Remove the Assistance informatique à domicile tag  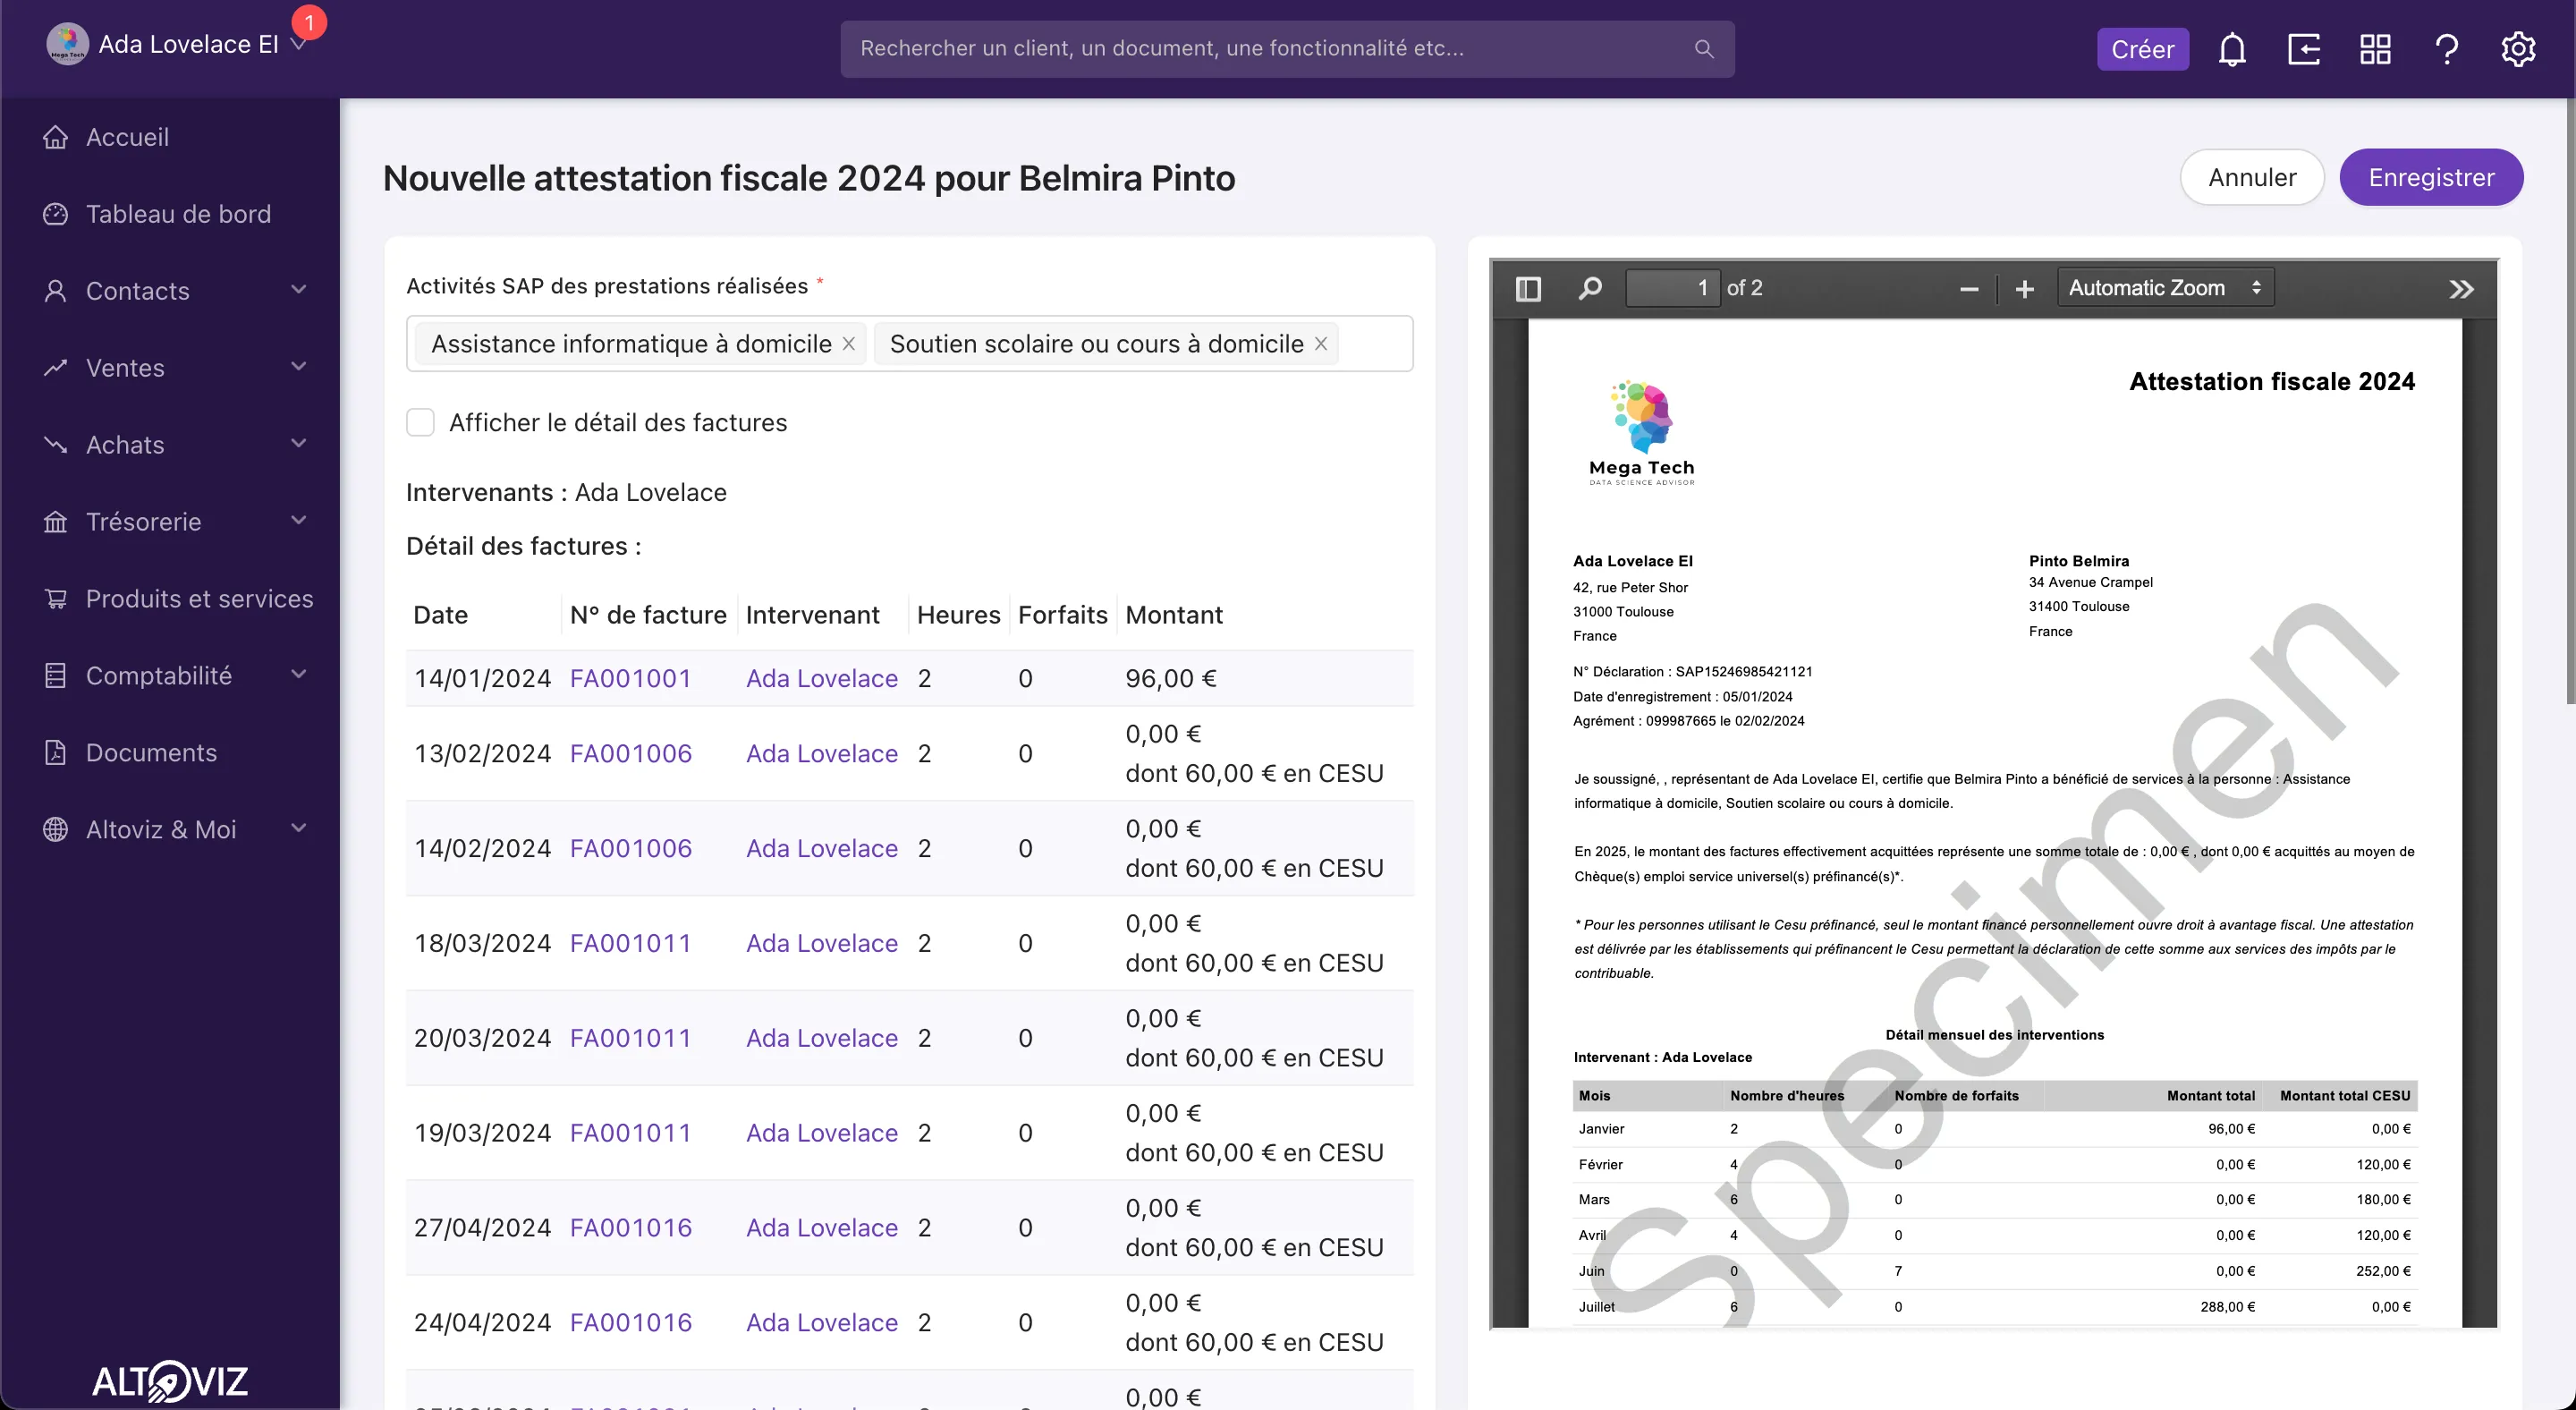tap(848, 344)
